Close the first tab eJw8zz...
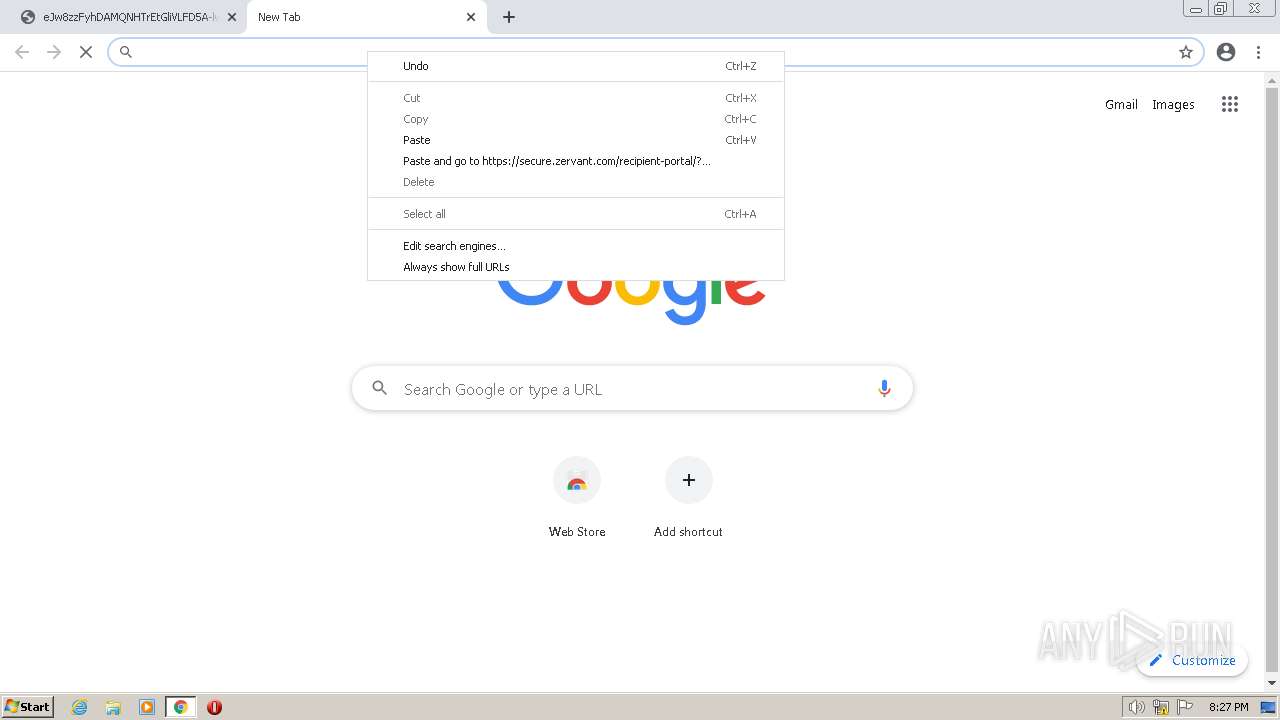The height and width of the screenshot is (720, 1280). click(232, 17)
